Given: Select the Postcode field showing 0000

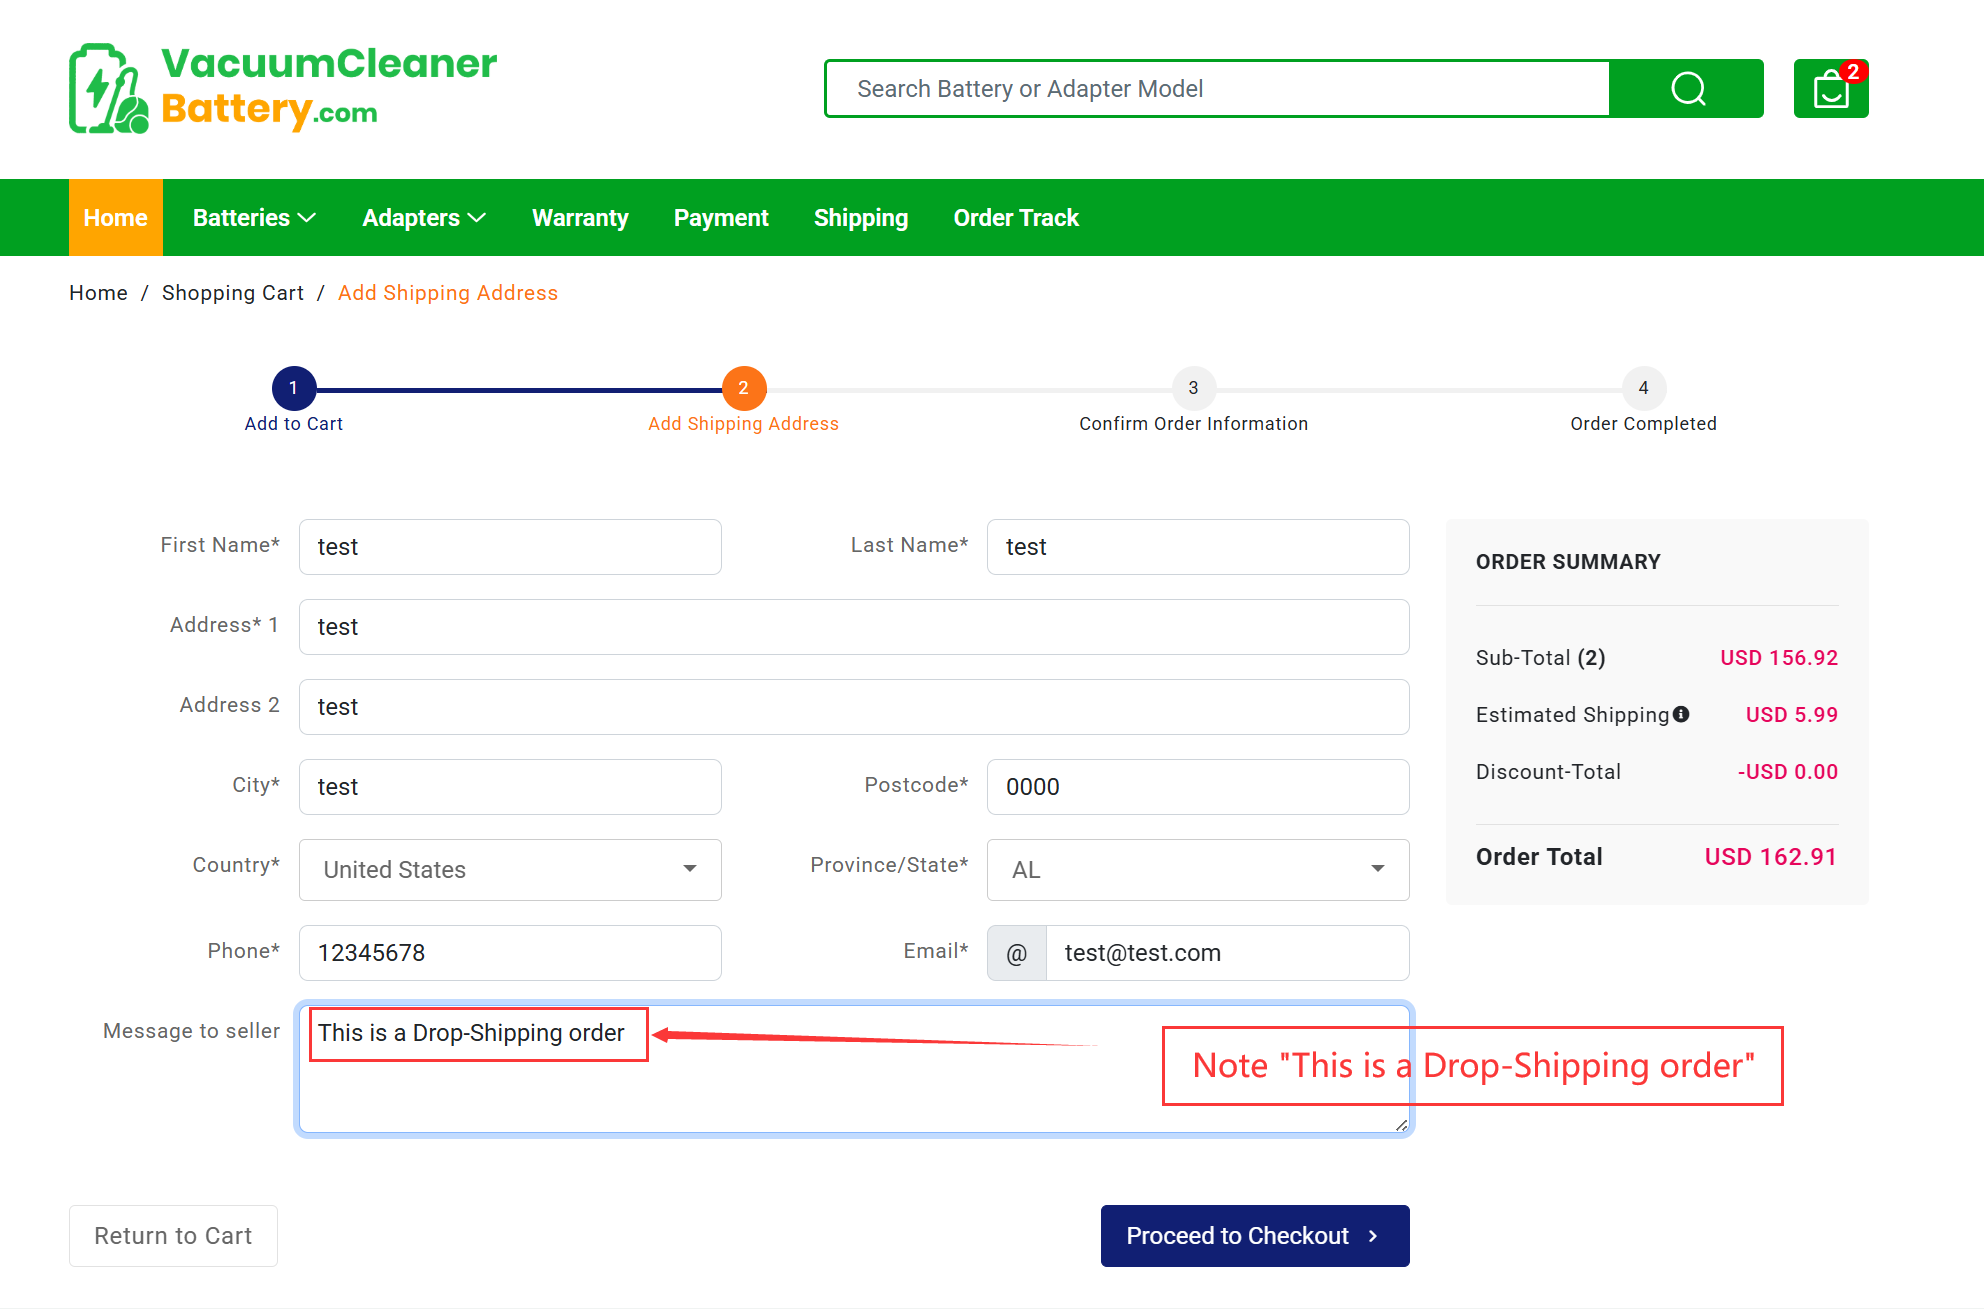Looking at the screenshot, I should coord(1197,786).
